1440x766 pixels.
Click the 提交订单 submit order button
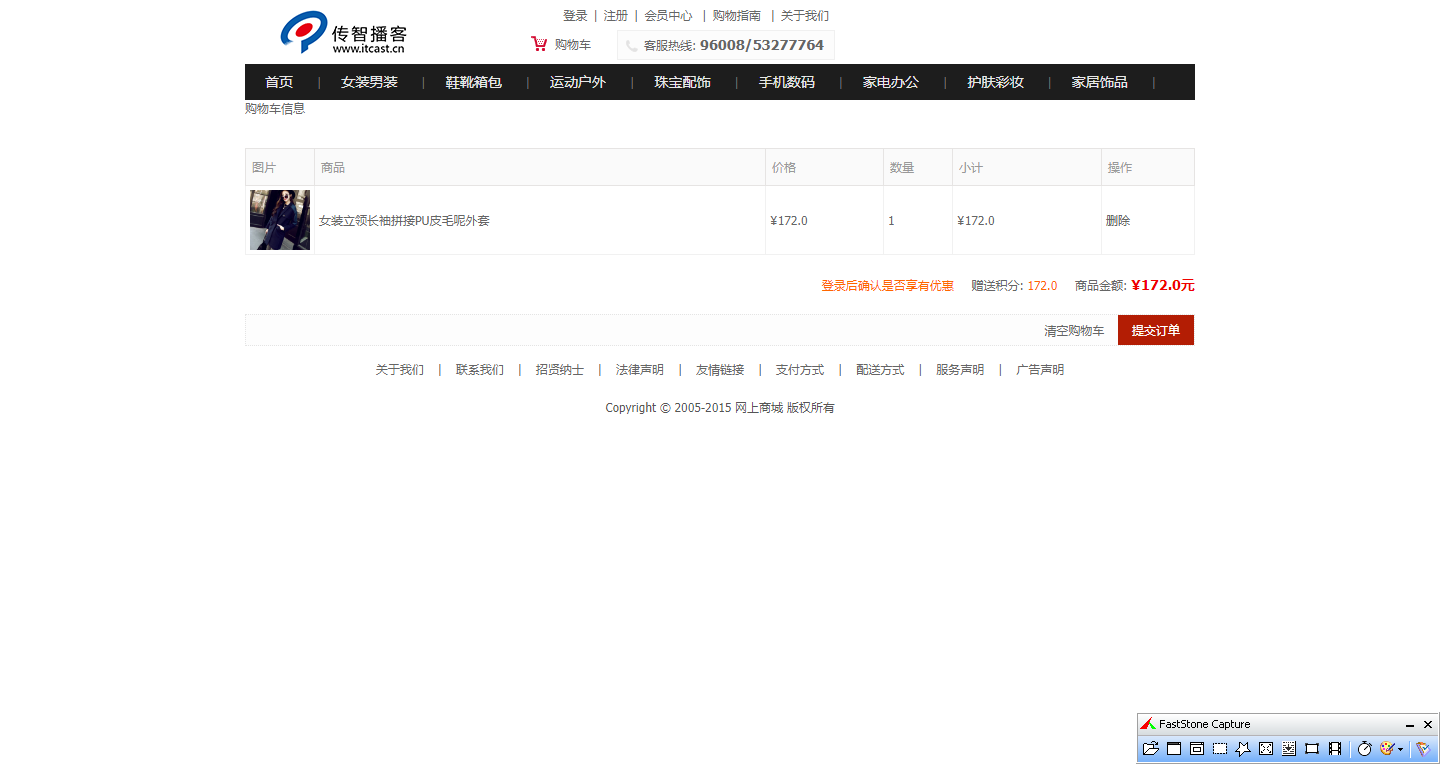(x=1156, y=330)
